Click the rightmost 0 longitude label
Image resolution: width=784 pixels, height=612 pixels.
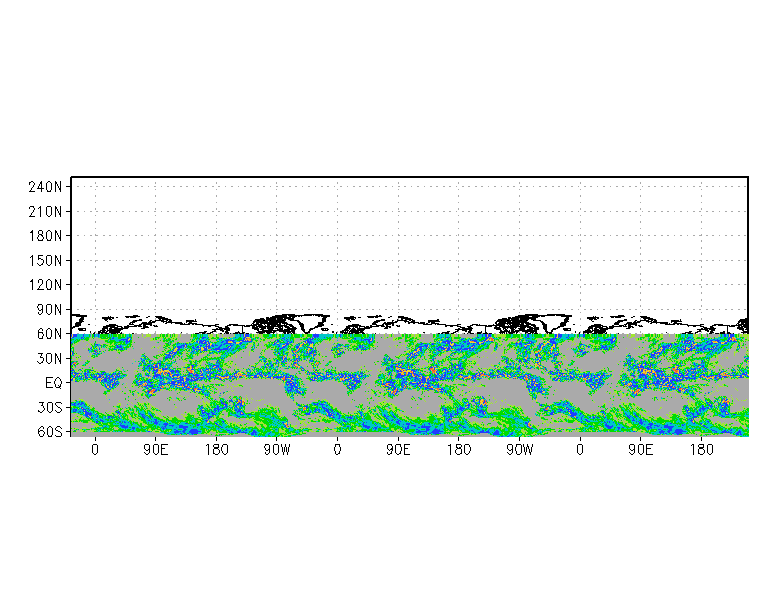tap(580, 450)
